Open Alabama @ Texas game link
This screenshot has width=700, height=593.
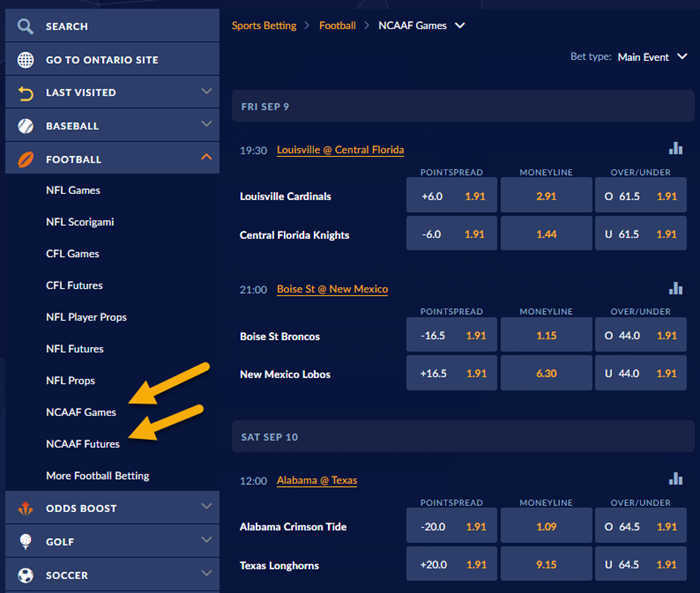[x=317, y=480]
